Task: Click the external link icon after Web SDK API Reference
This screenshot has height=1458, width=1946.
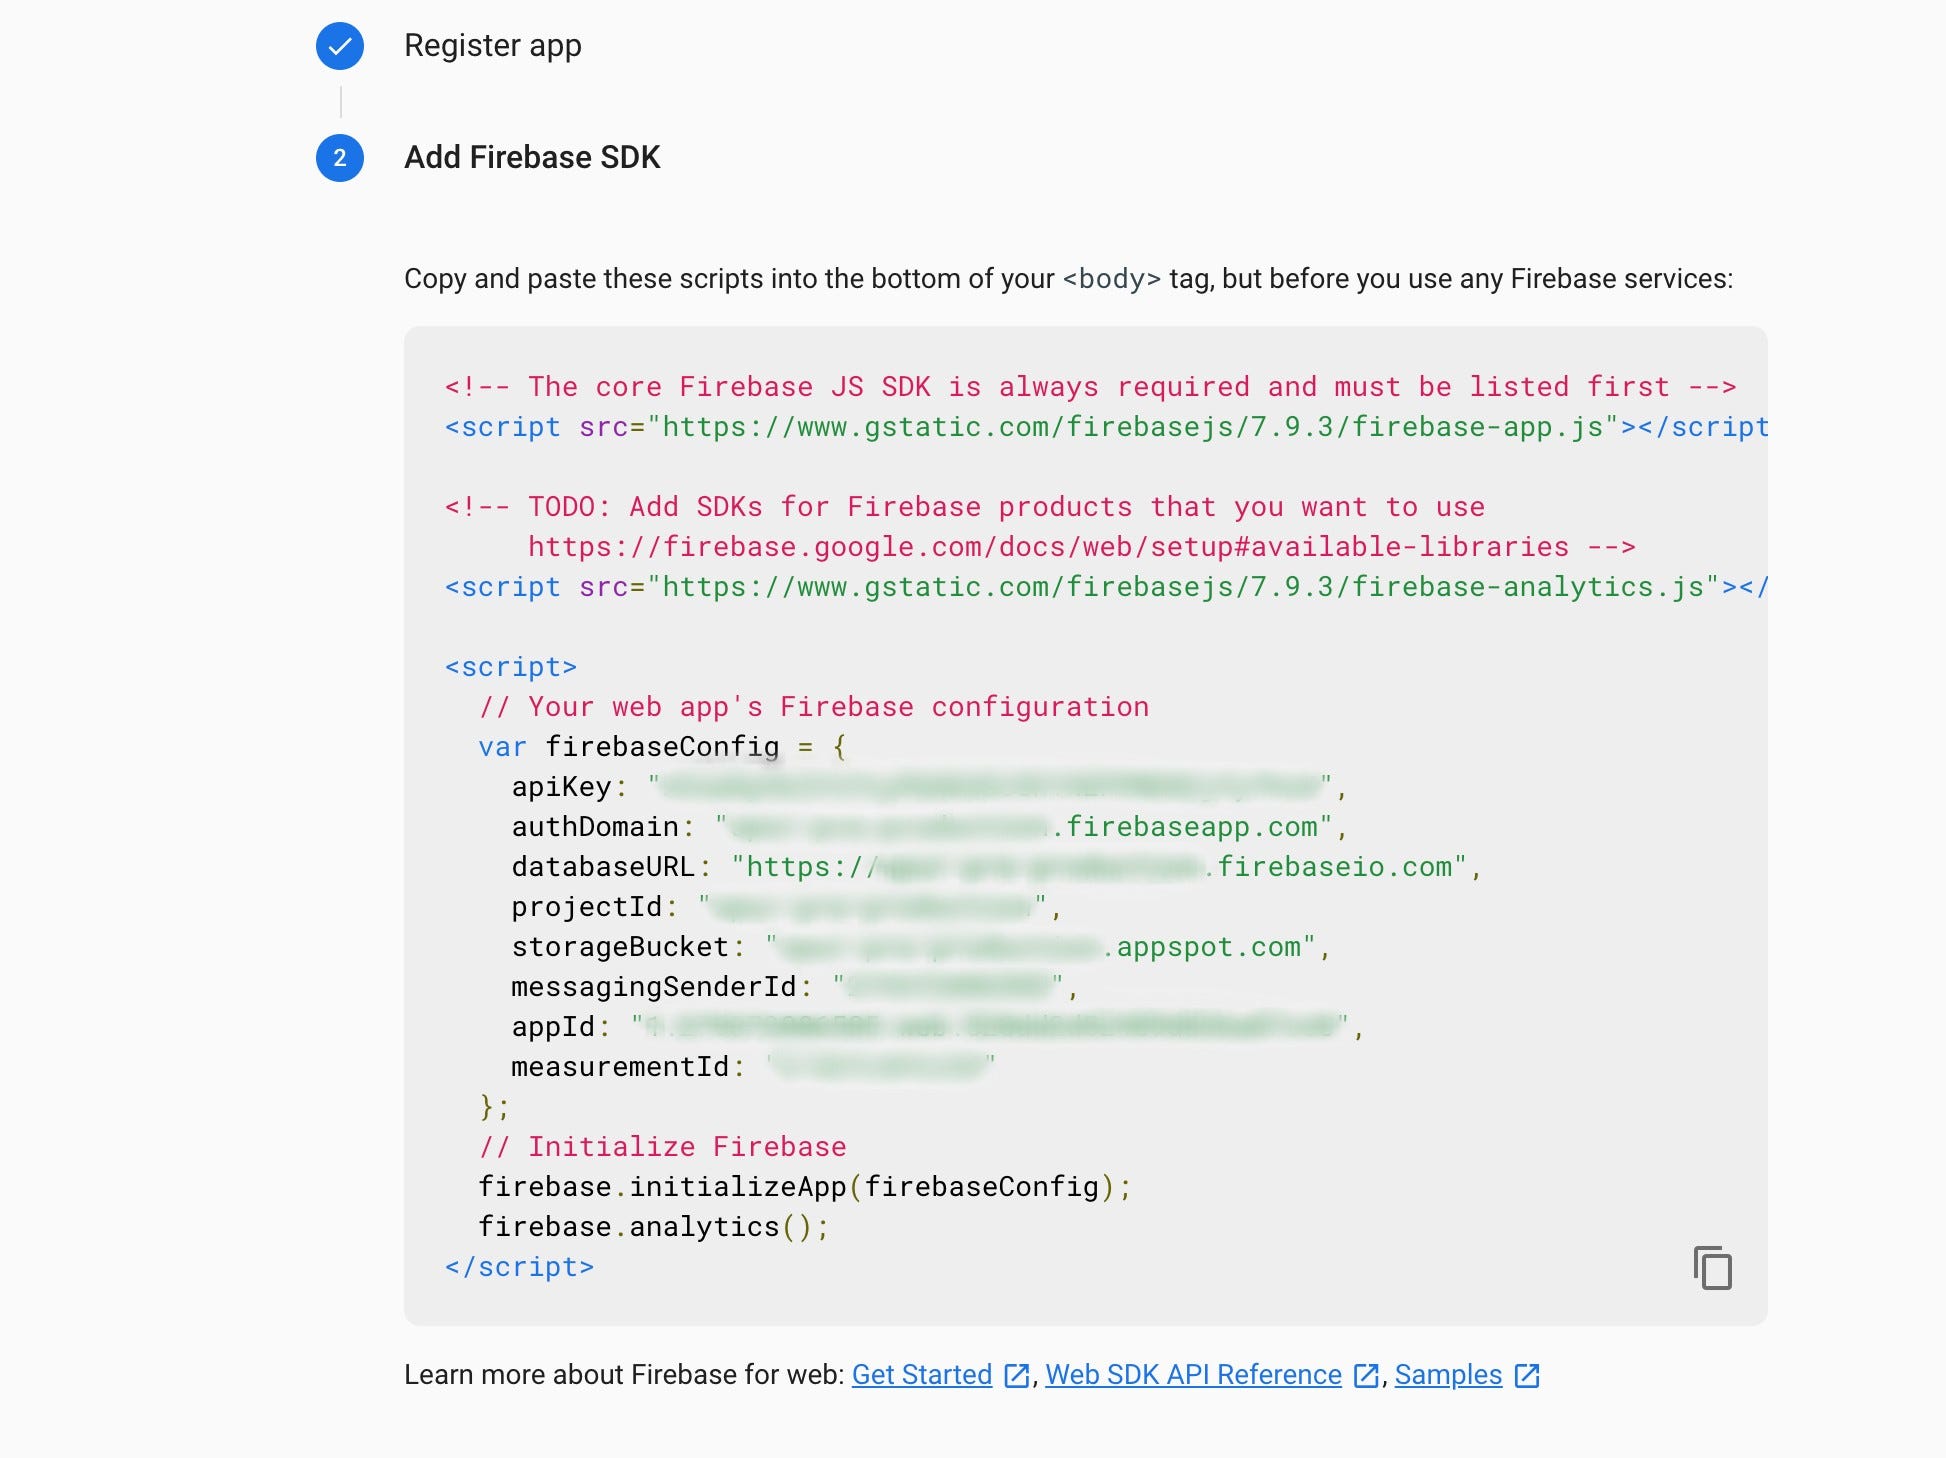Action: 1366,1376
